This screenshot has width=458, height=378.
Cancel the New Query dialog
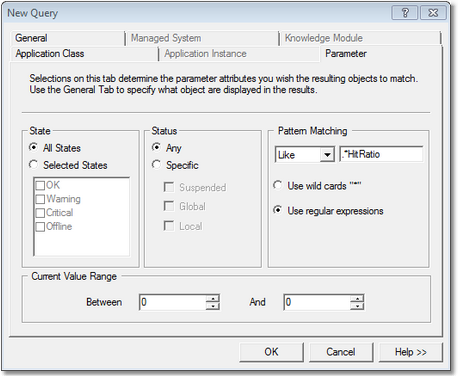341,352
